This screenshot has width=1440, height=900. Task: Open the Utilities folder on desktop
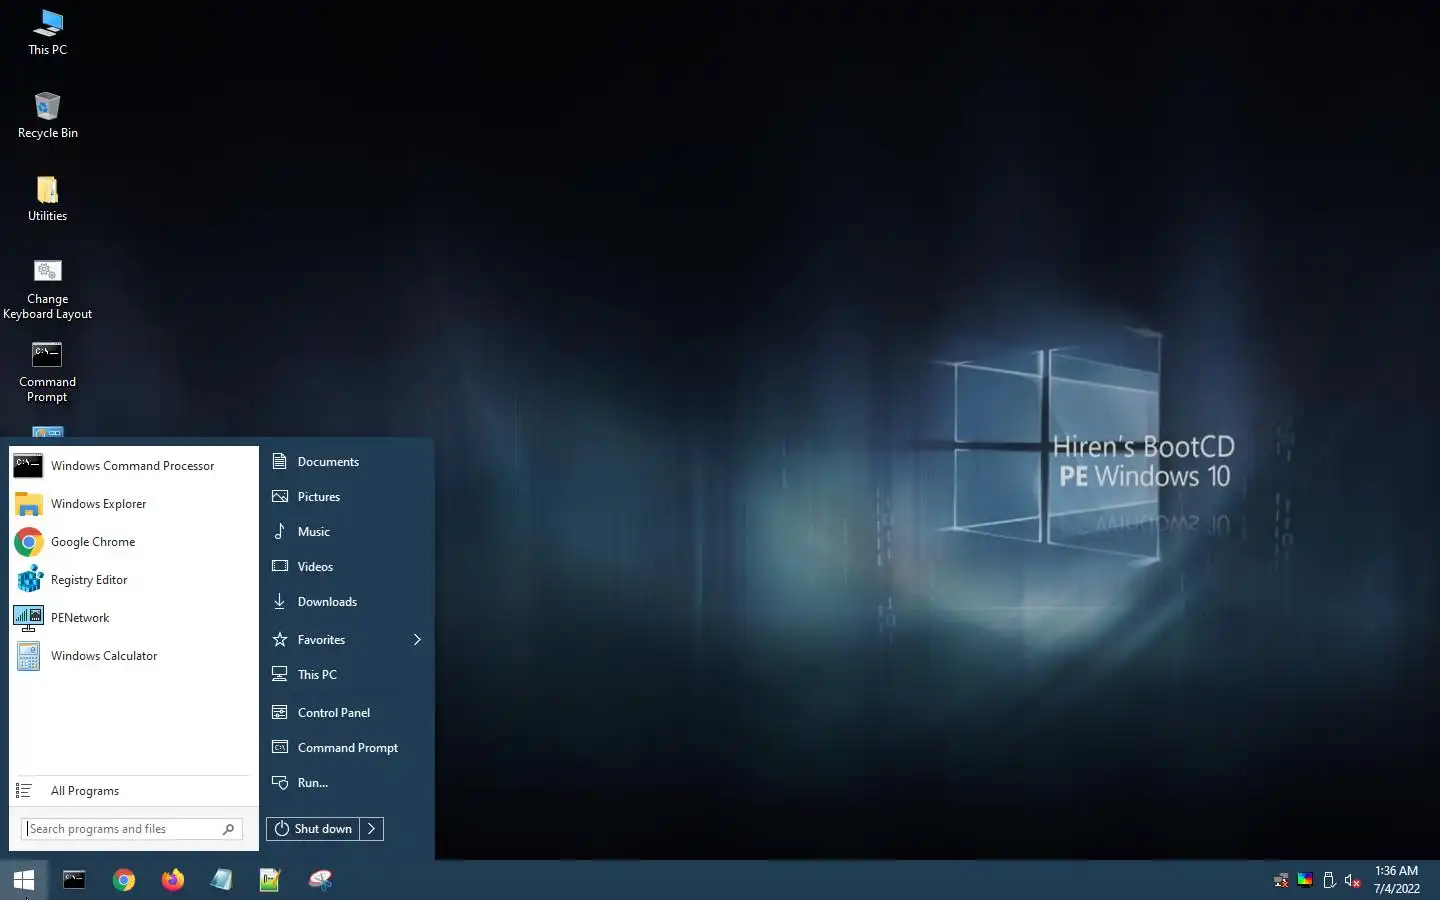point(47,199)
